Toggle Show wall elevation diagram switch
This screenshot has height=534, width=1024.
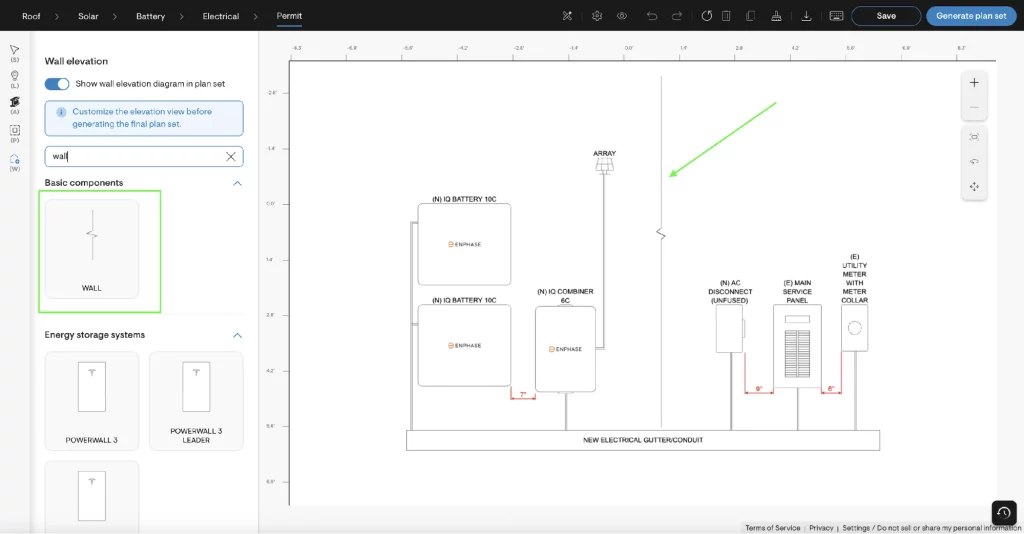tap(57, 84)
